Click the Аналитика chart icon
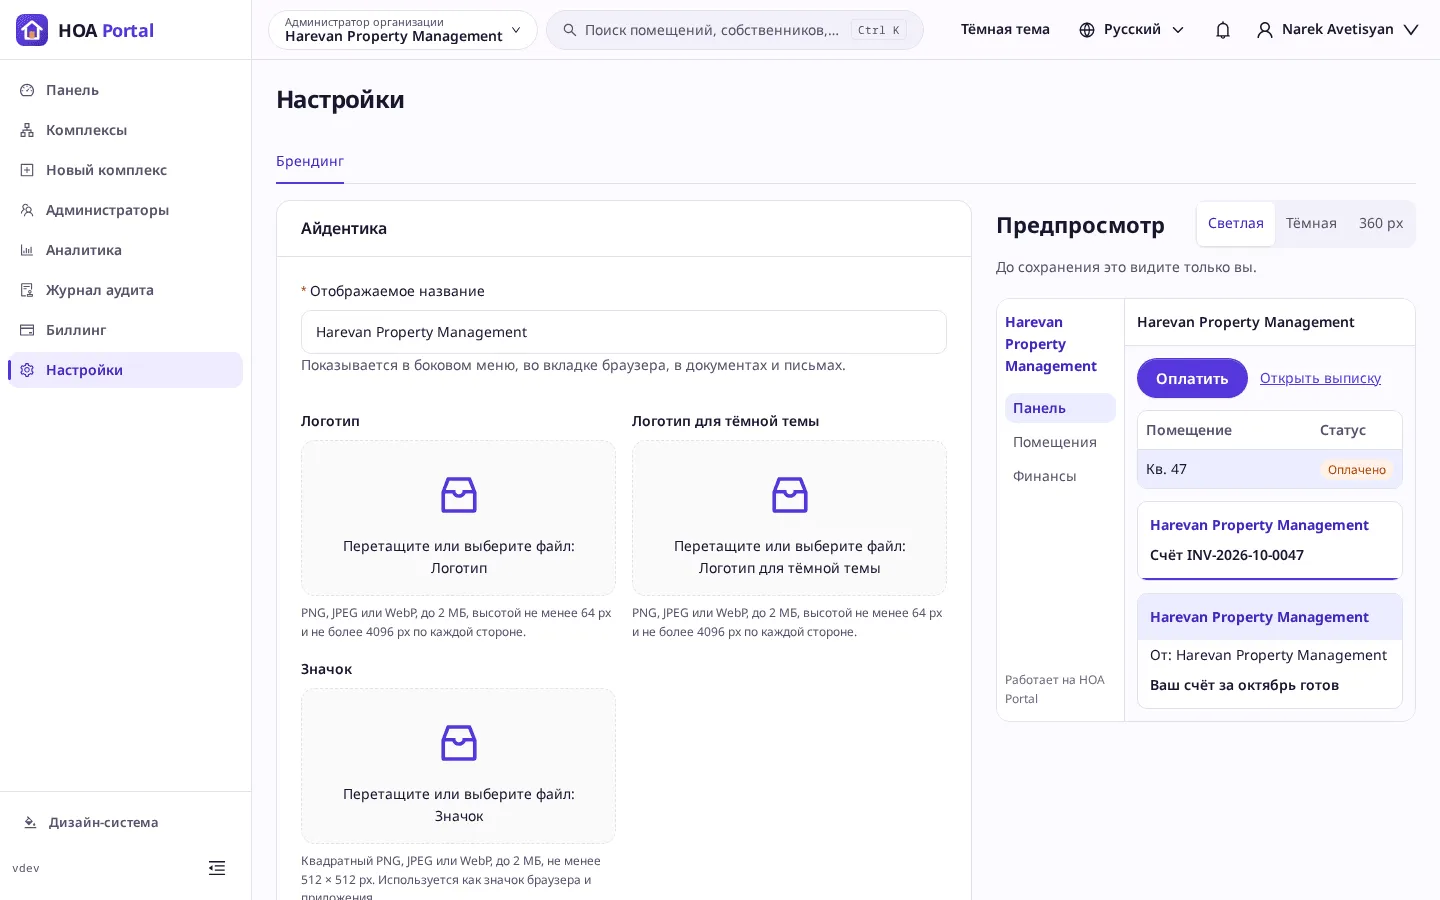 coord(27,250)
